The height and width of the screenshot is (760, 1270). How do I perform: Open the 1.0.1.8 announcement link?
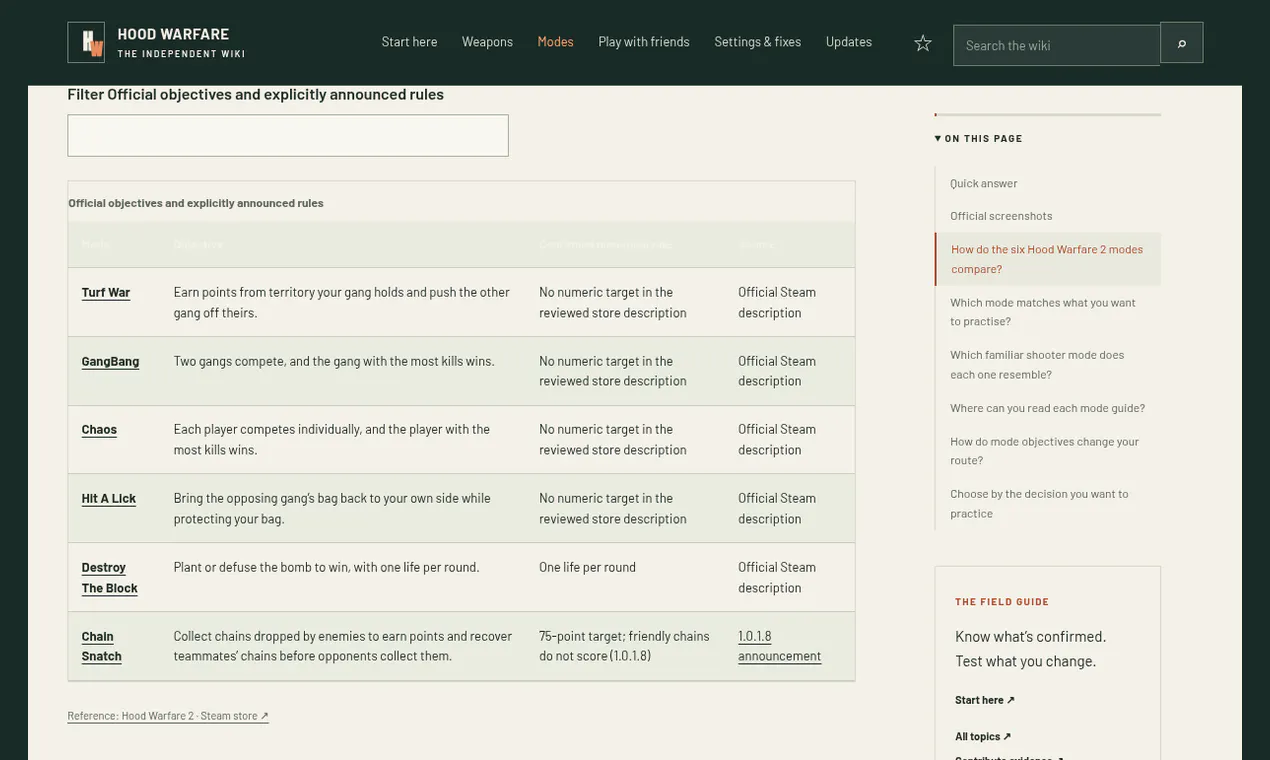[x=780, y=646]
